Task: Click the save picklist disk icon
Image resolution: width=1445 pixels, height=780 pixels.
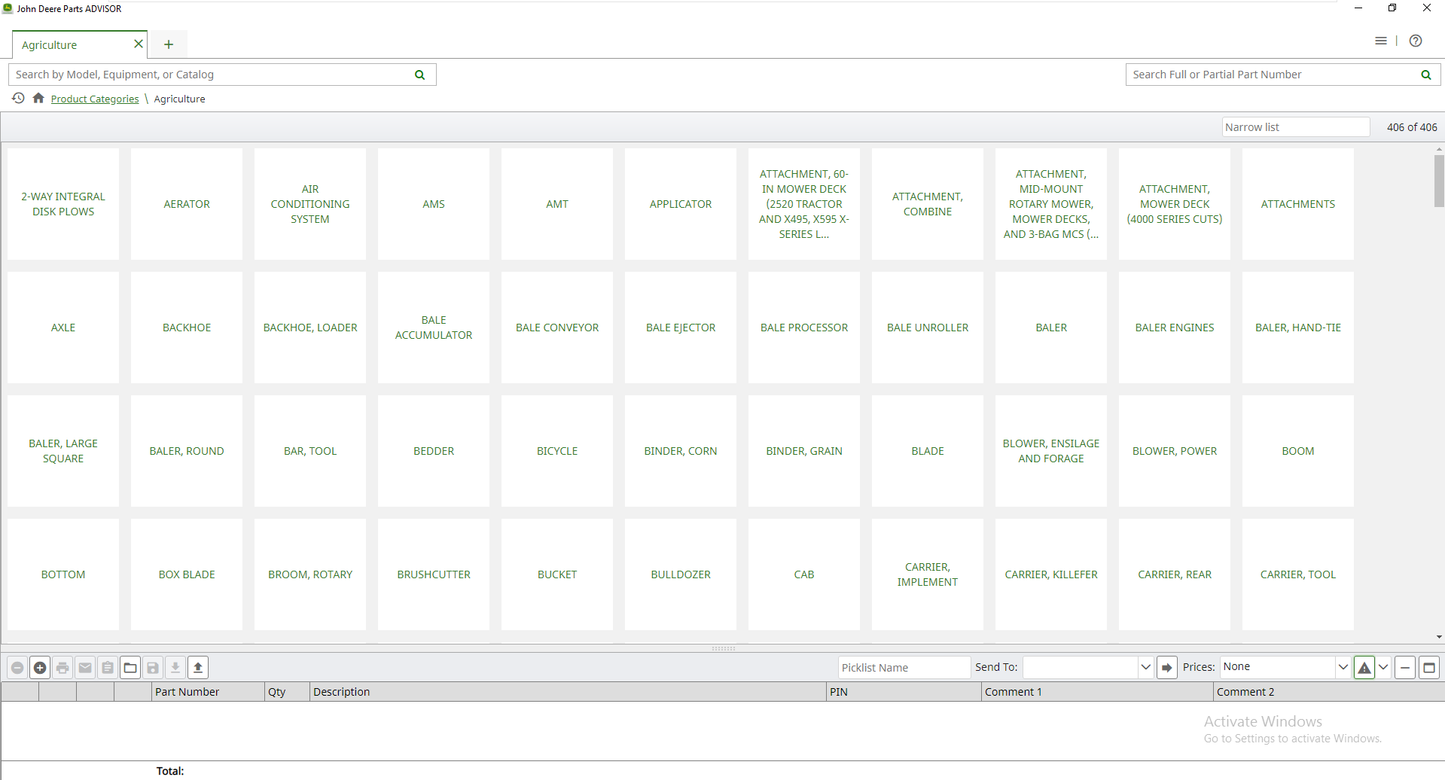Action: click(x=153, y=668)
